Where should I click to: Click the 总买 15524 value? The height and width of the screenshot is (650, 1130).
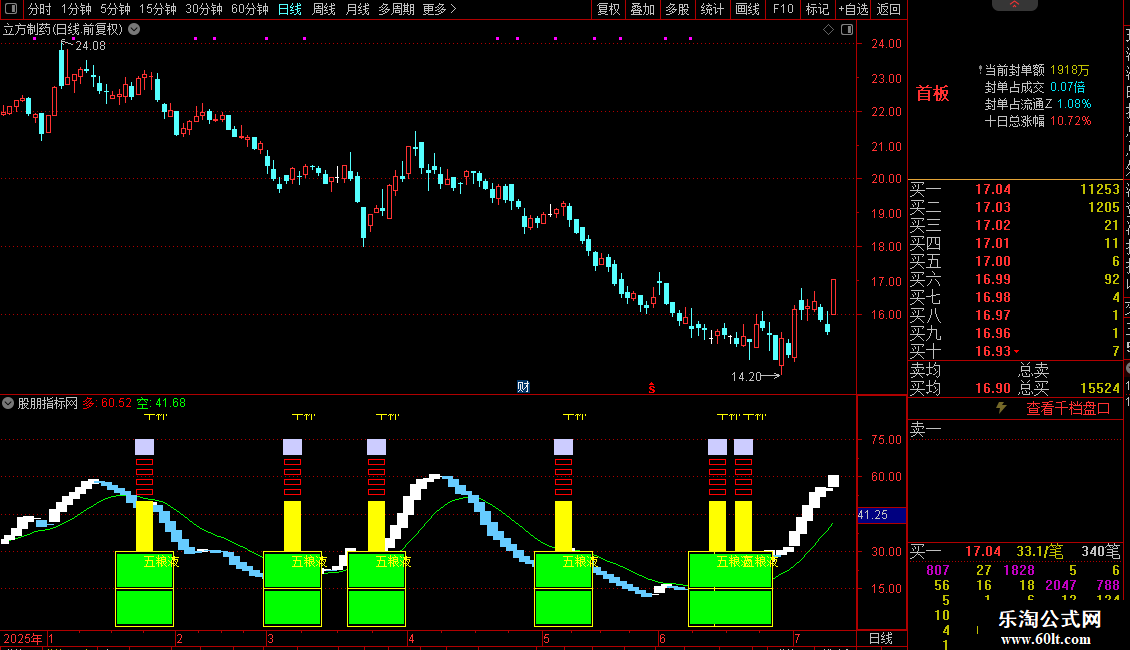point(1100,388)
